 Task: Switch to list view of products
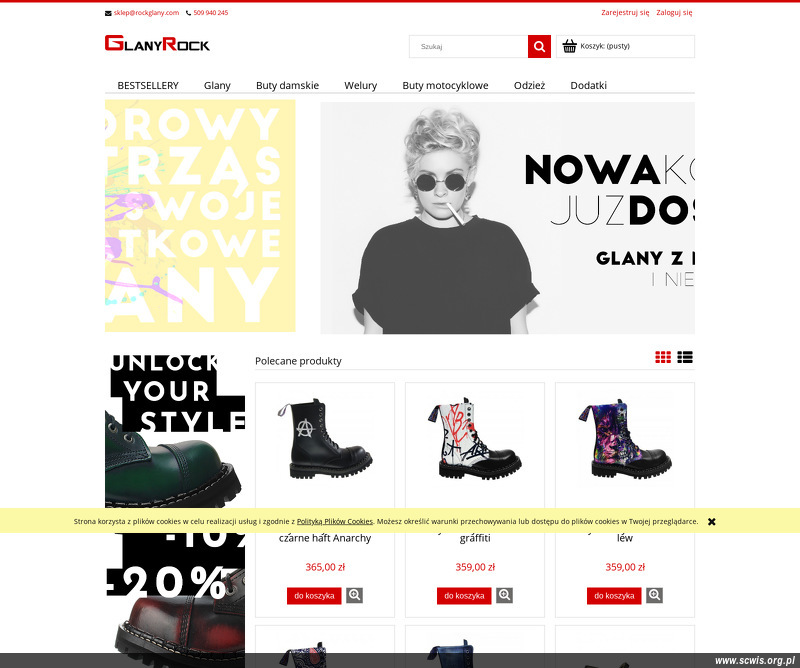tap(685, 357)
